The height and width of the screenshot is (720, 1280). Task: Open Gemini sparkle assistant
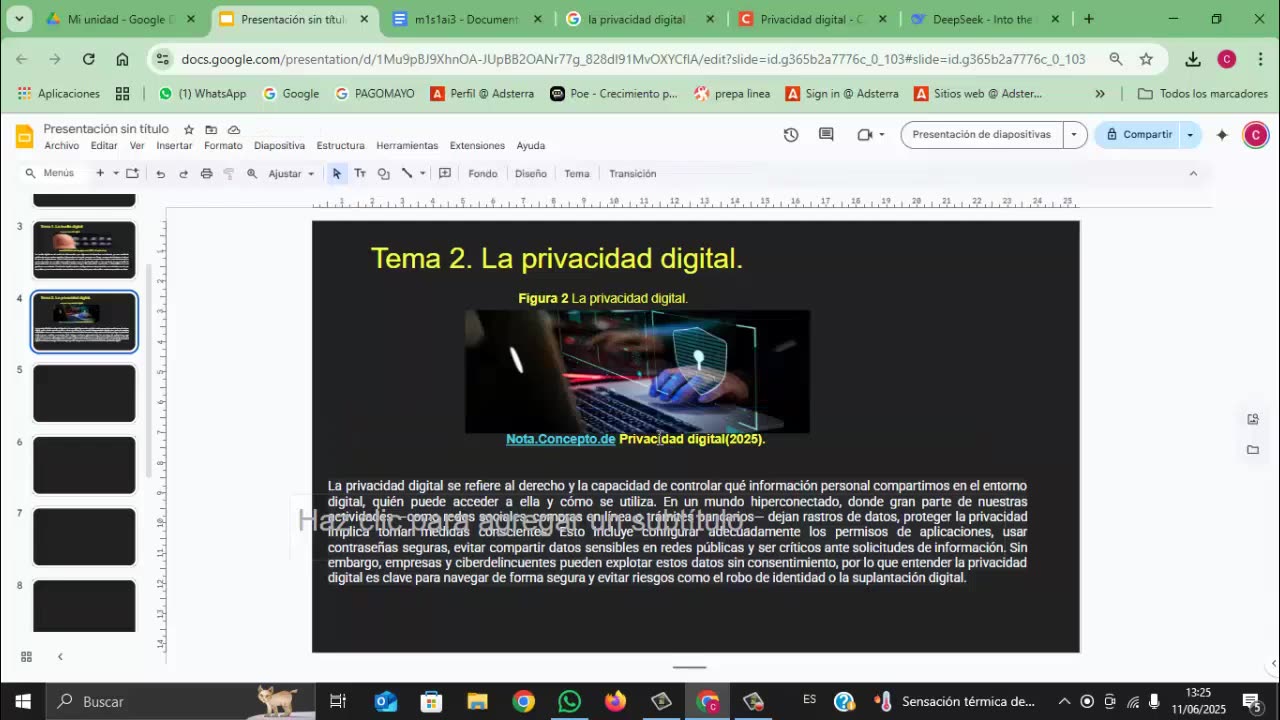point(1221,134)
